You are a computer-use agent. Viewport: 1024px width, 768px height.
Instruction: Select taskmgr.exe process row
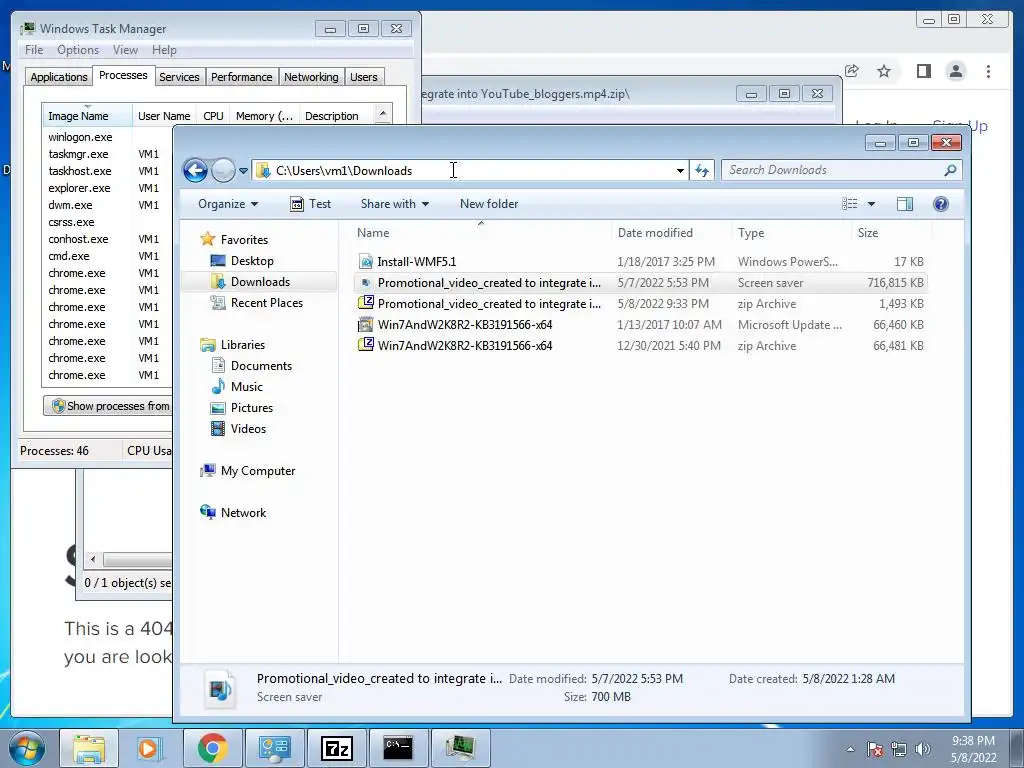pyautogui.click(x=108, y=154)
